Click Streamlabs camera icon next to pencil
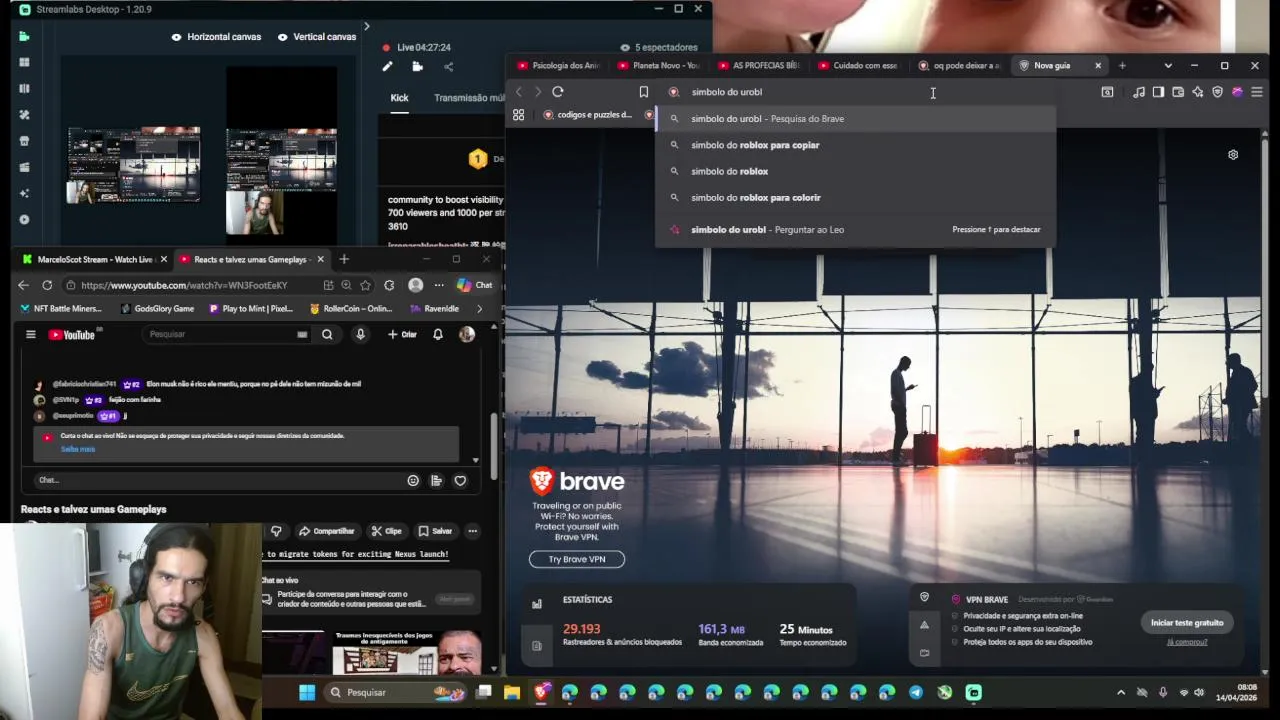Screen dimensions: 1280x720 (417, 67)
